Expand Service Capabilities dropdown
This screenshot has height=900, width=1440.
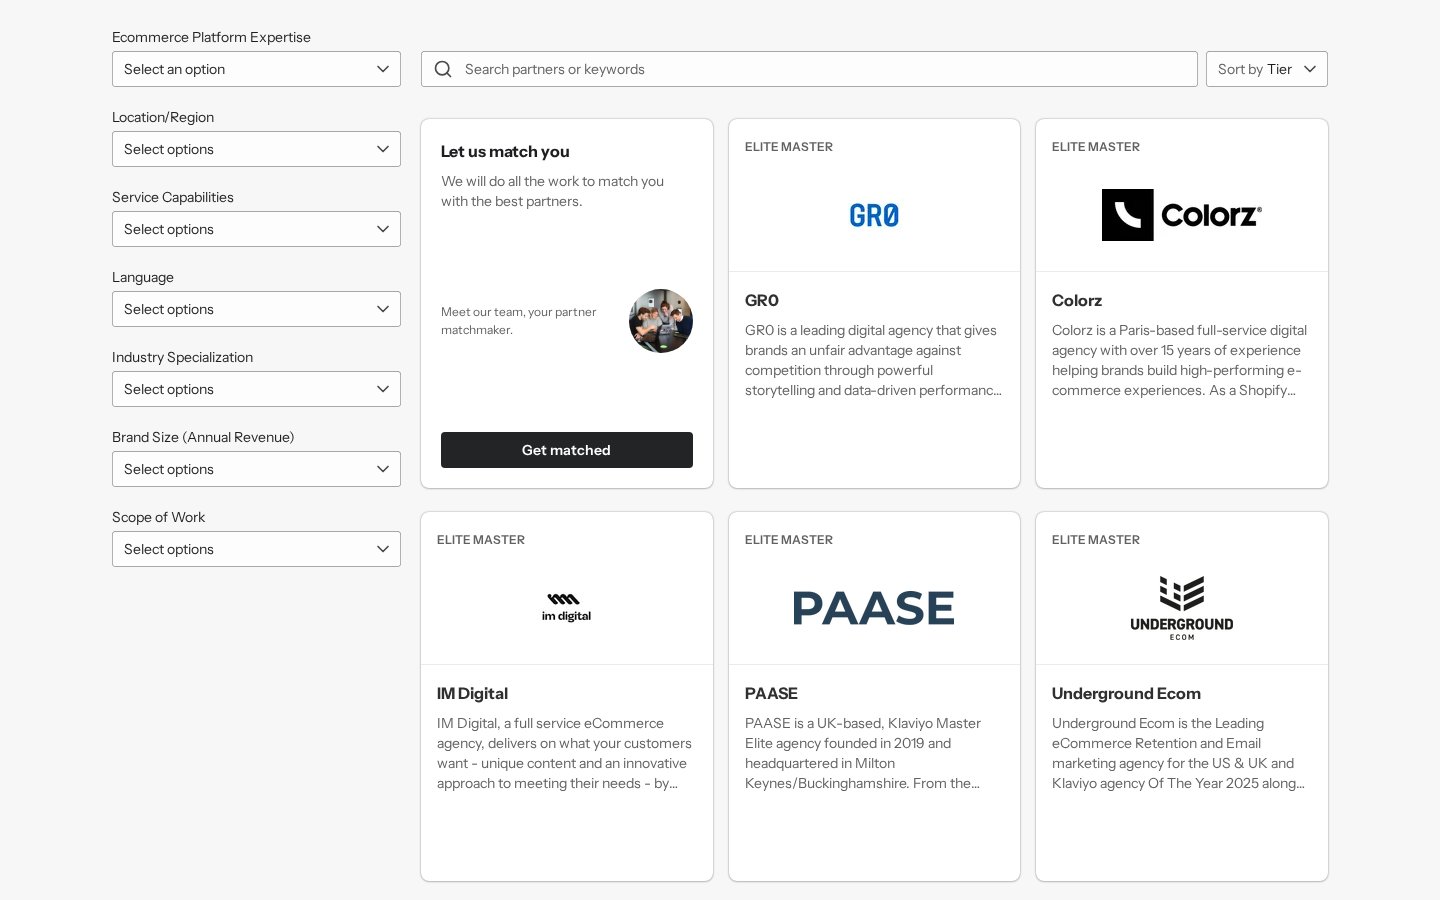pyautogui.click(x=256, y=229)
